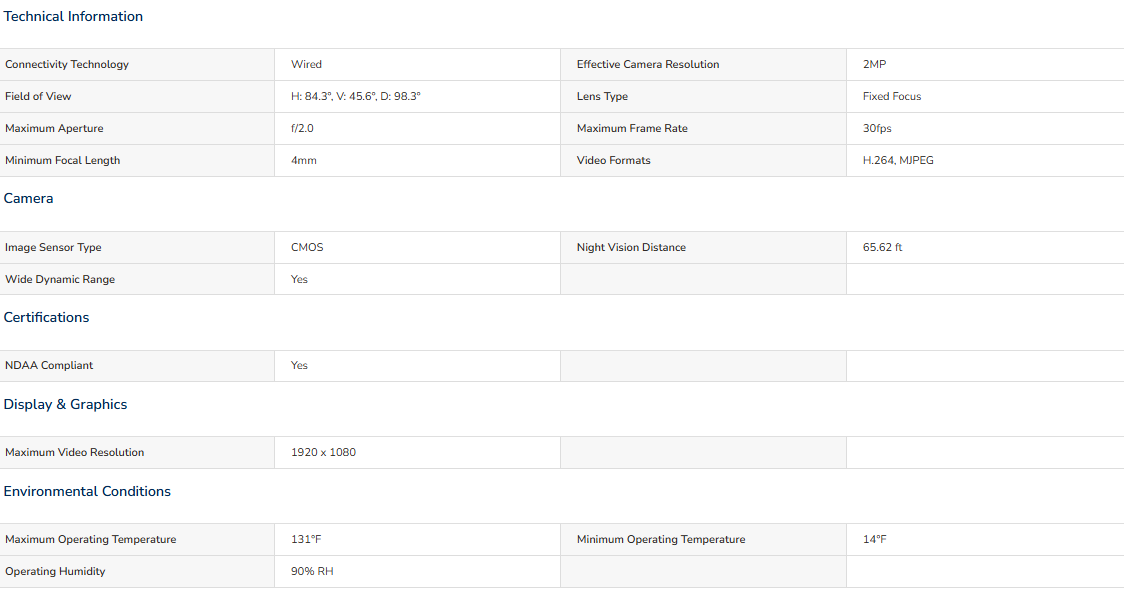Screen dimensions: 1124x592
Task: Click the 30fps frame rate value
Action: (877, 128)
